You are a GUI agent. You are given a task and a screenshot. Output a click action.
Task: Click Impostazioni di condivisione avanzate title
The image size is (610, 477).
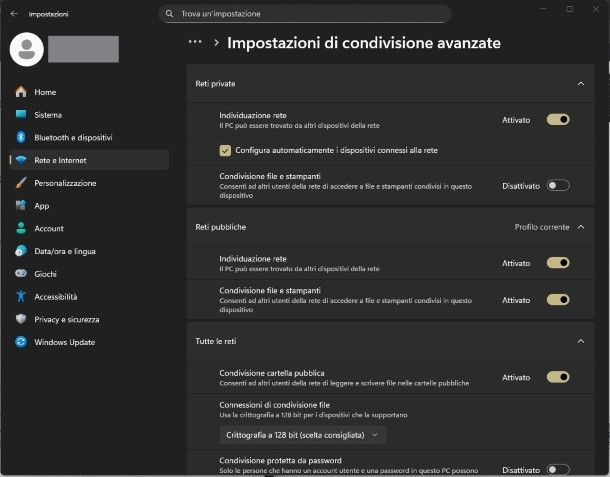click(x=364, y=43)
